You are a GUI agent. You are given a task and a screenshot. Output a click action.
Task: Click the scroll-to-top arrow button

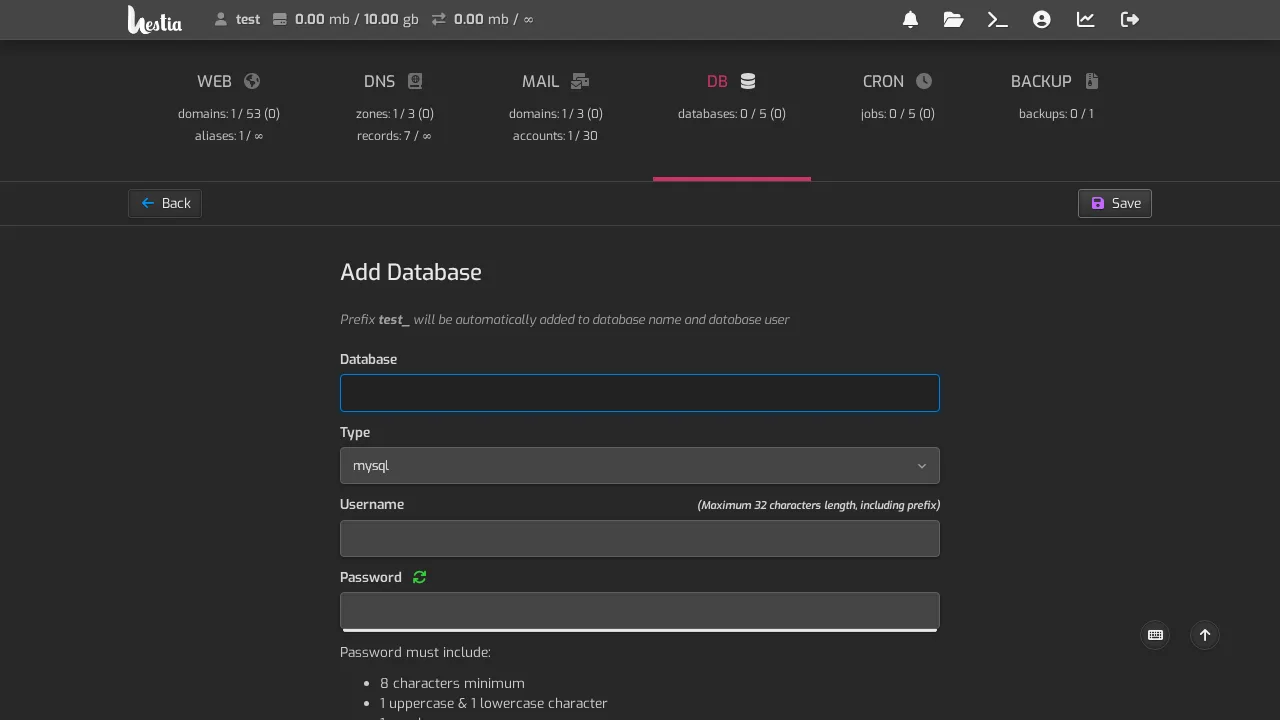click(1205, 635)
